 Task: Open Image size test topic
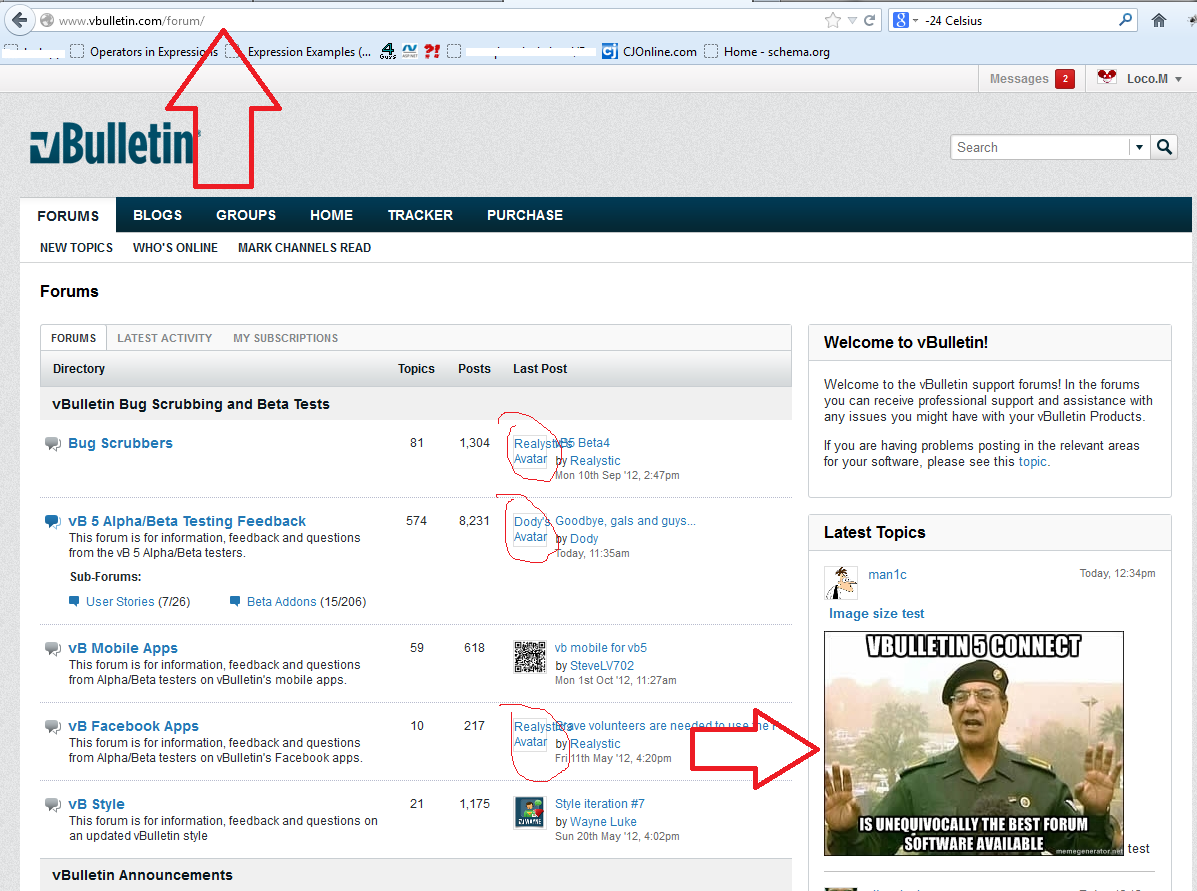(876, 613)
